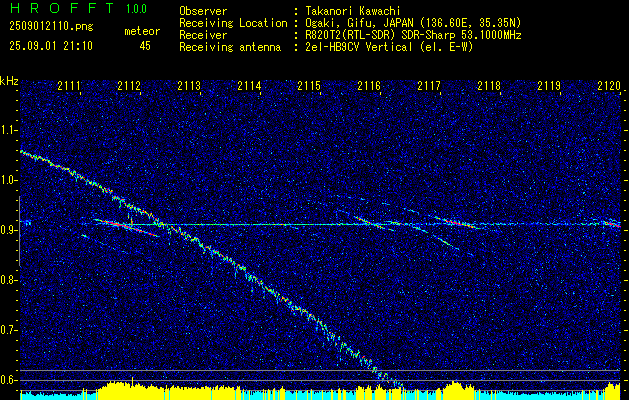Viewport: 629px width, 400px height.
Task: Click the 0.8 kHz axis label
Action: [9, 280]
